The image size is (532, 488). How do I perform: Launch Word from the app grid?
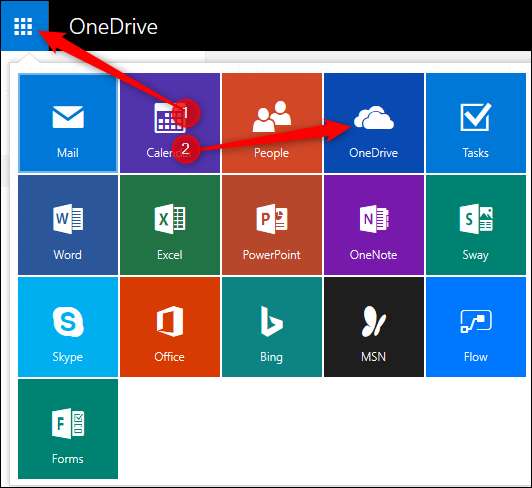(68, 225)
